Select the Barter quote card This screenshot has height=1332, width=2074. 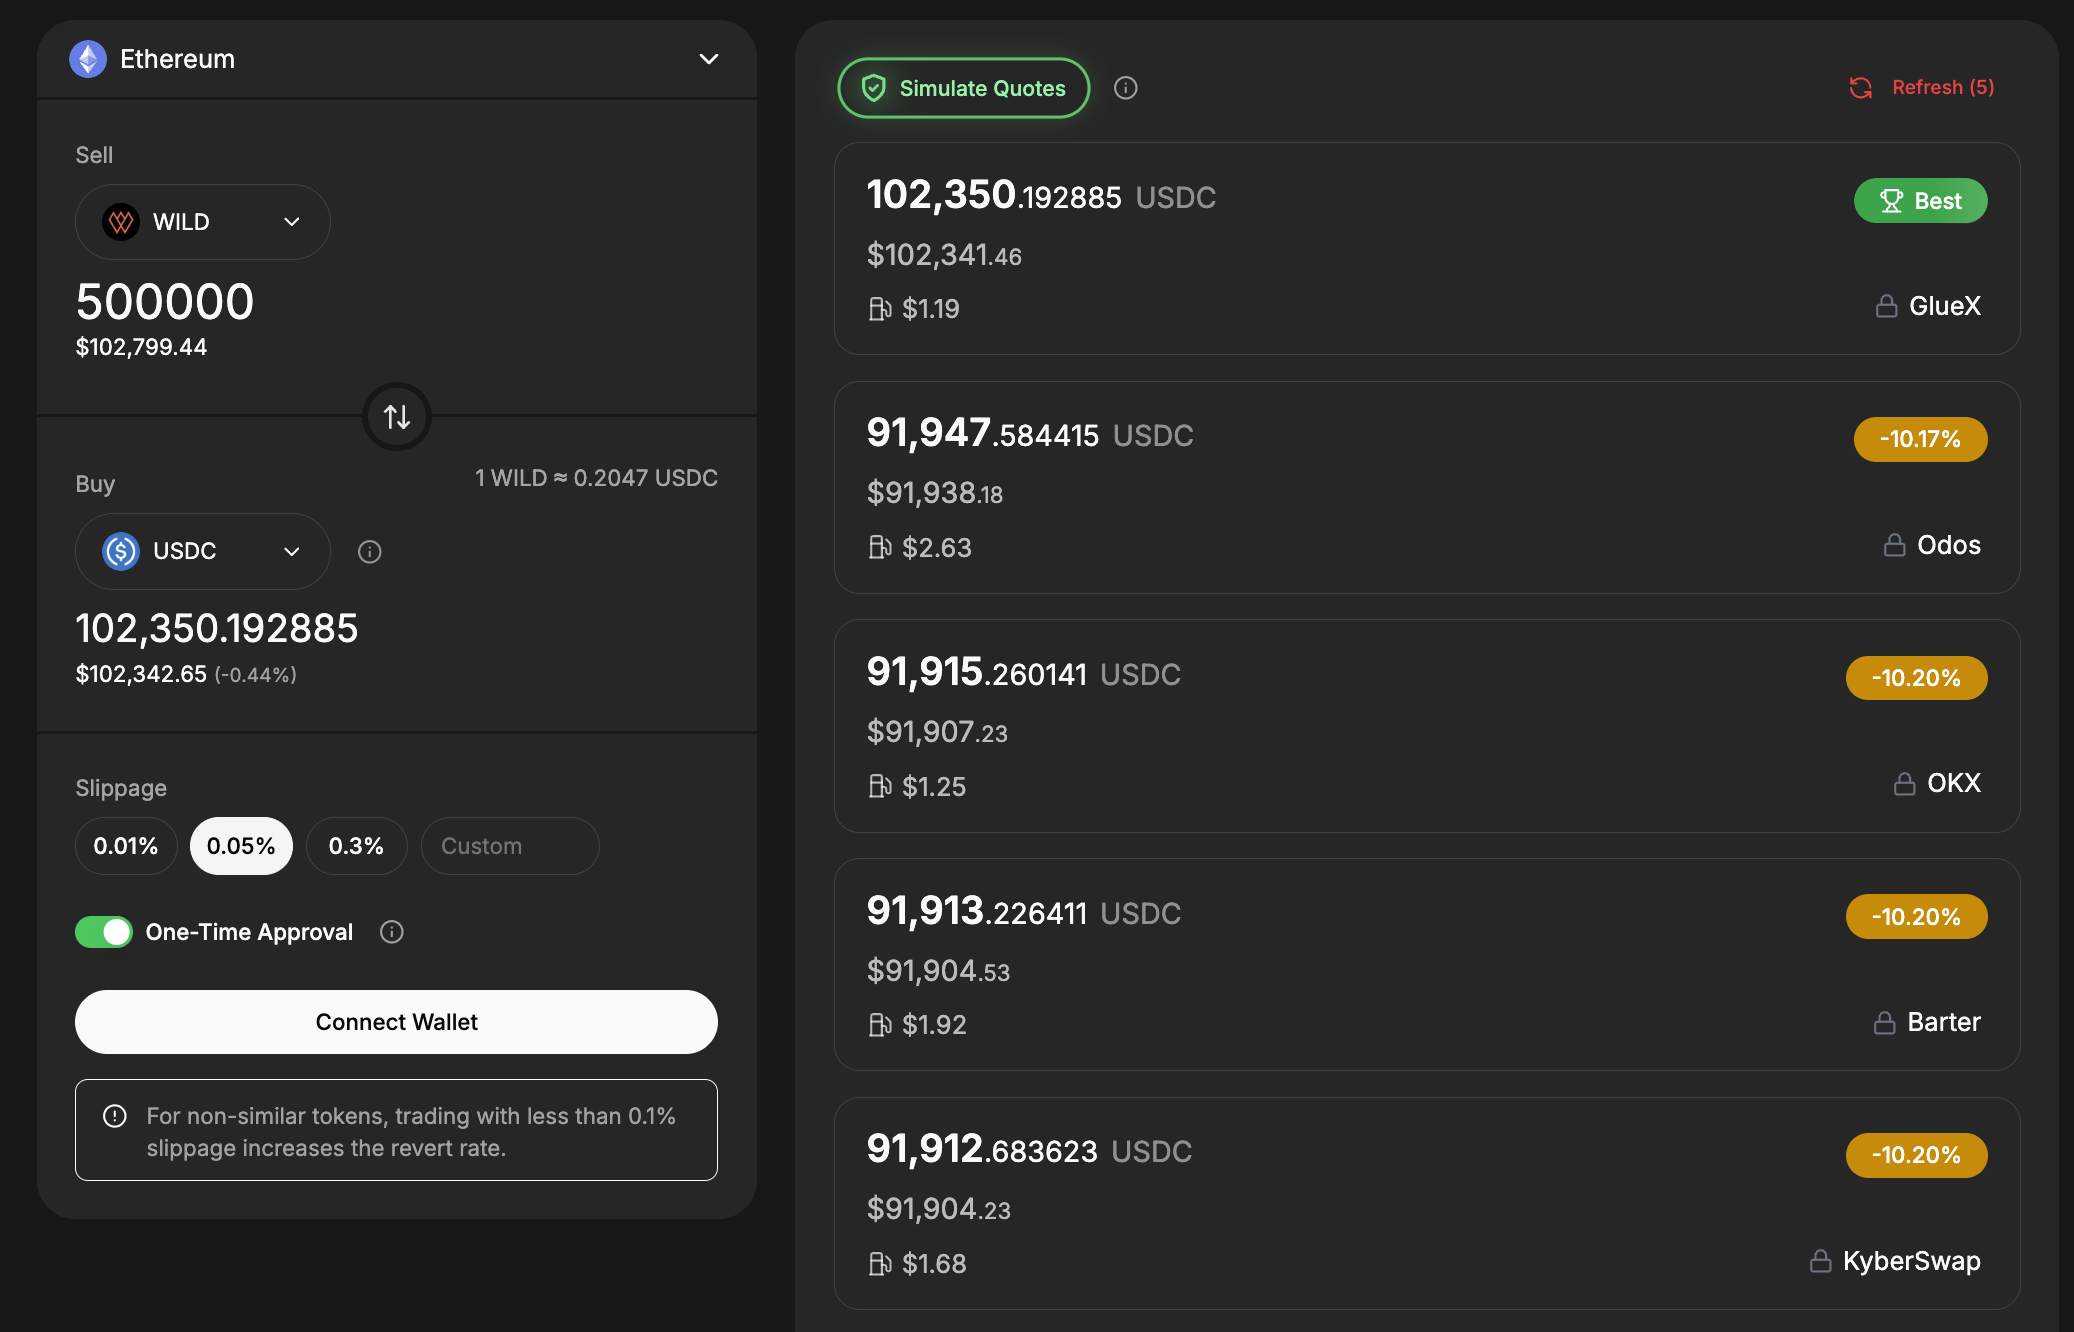1426,965
